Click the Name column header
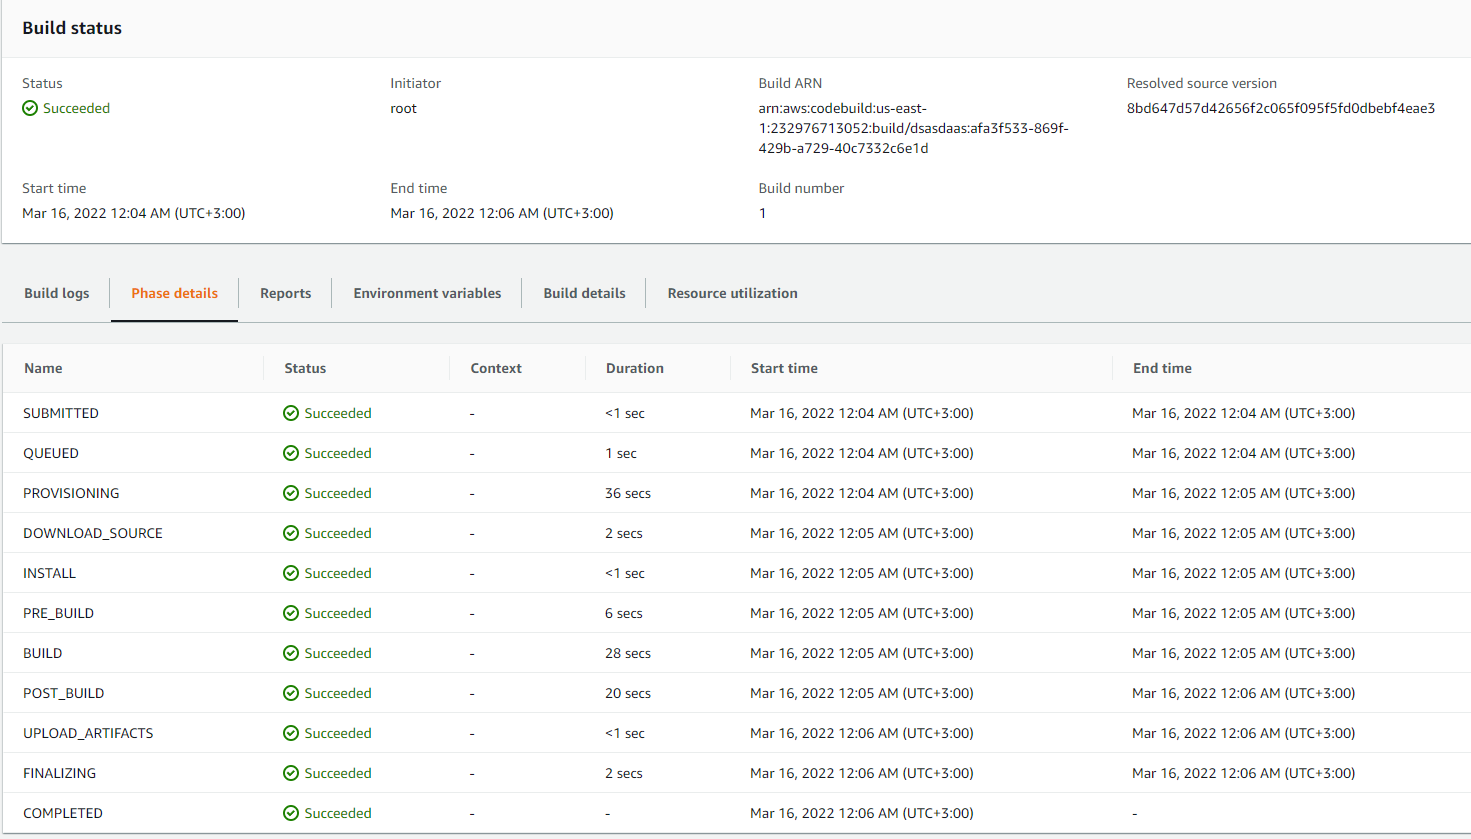 click(43, 368)
